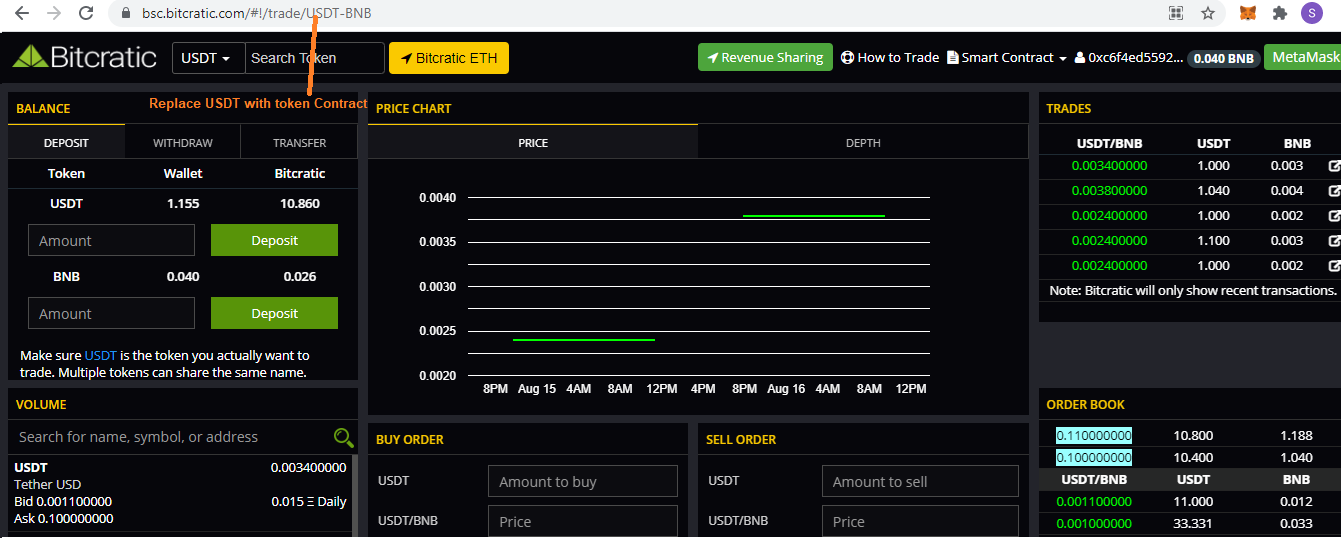The image size is (1341, 538).
Task: Expand the USDT token dropdown
Action: pos(208,58)
